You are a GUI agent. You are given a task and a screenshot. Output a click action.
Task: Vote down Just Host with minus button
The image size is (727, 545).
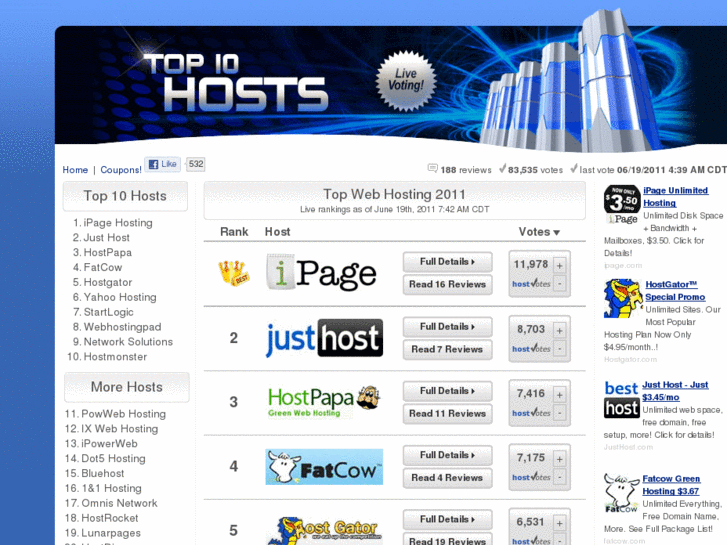(x=560, y=348)
